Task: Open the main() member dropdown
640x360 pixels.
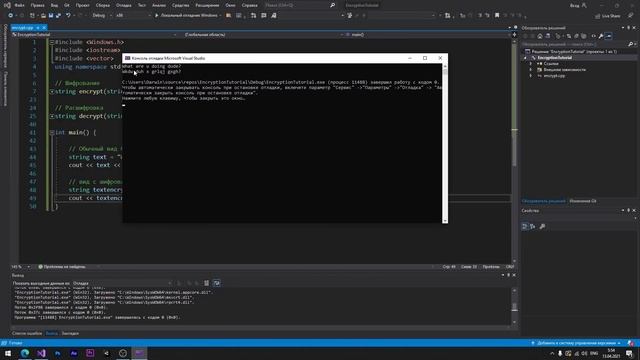Action: [428, 35]
